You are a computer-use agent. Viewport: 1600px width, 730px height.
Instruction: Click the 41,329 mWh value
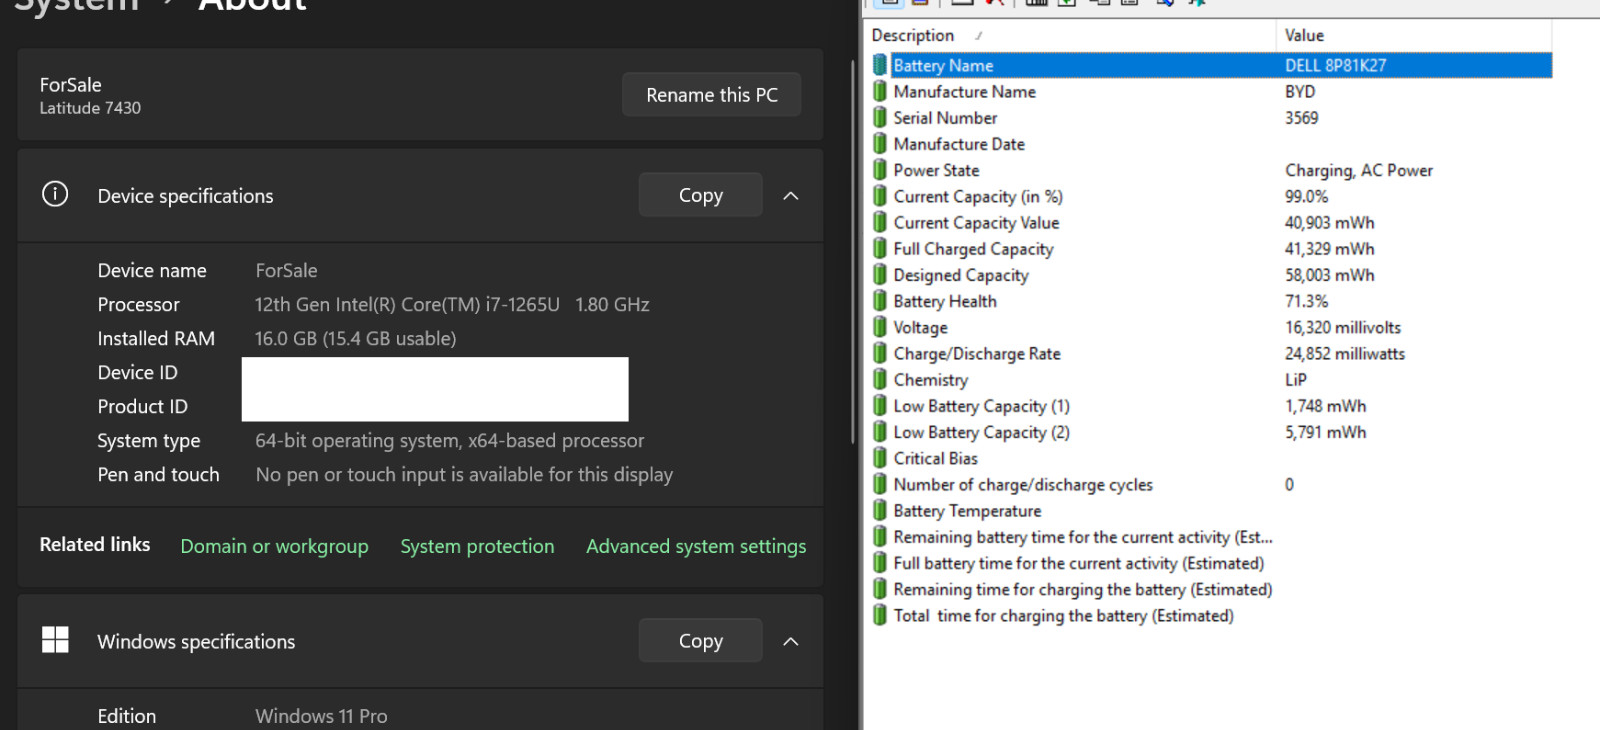coord(1330,248)
